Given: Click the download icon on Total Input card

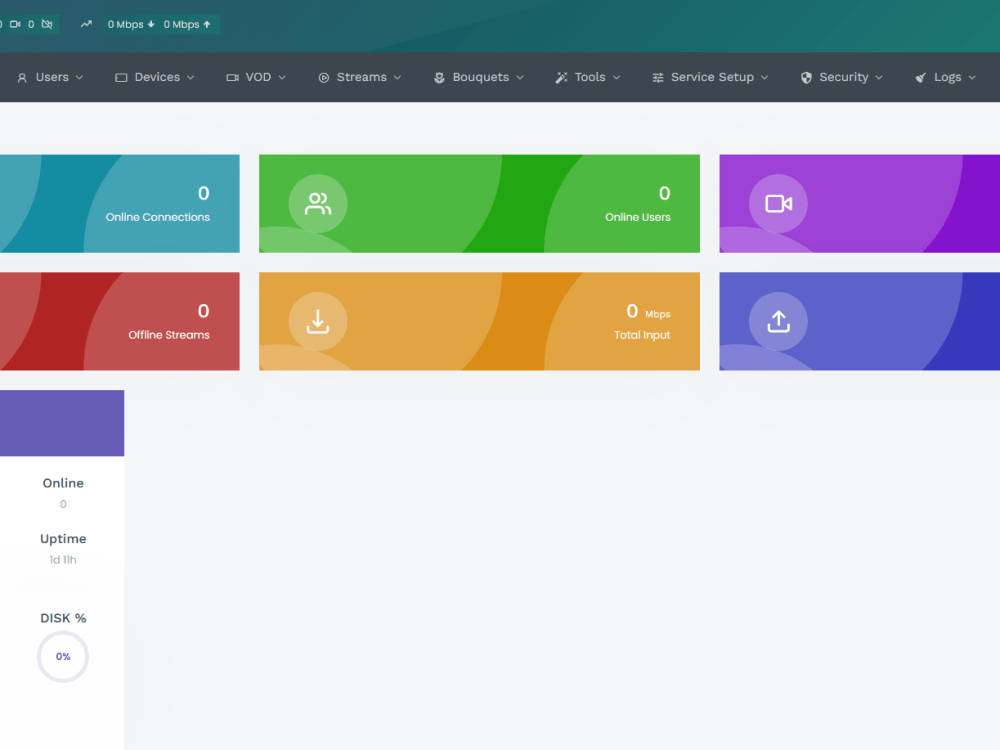Looking at the screenshot, I should [x=317, y=321].
